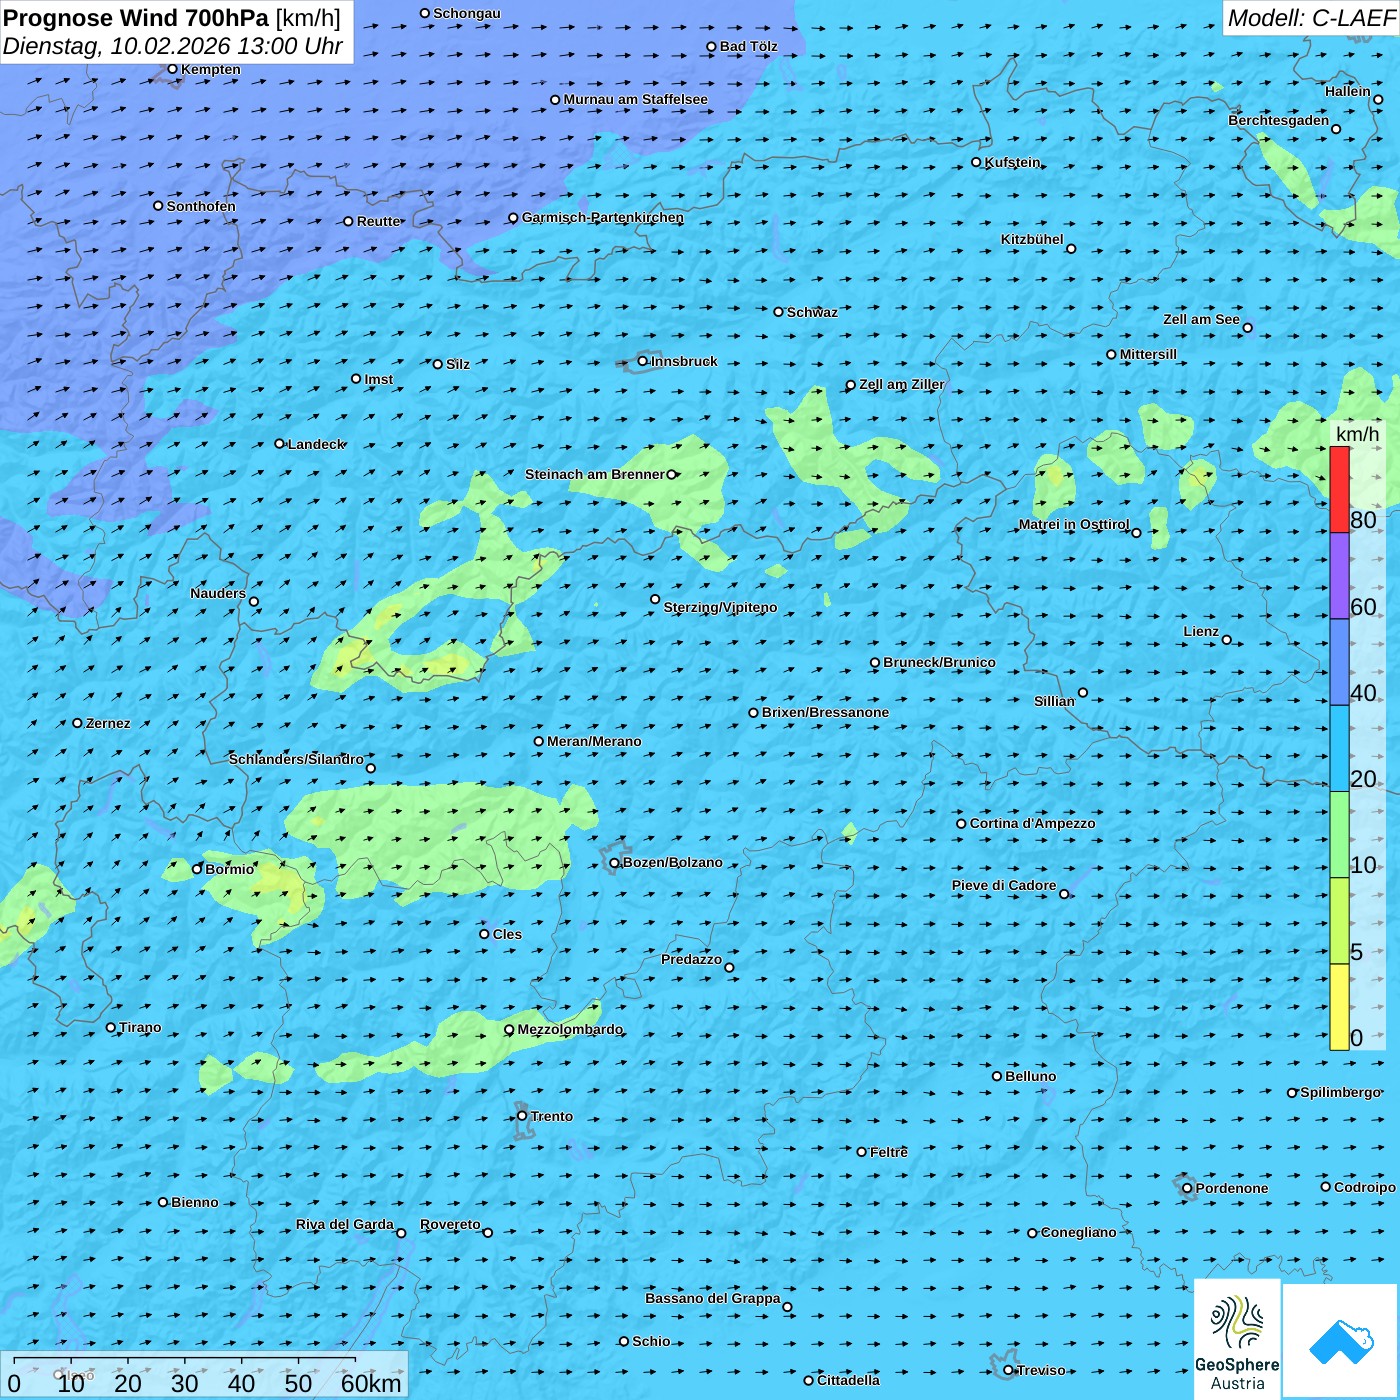Viewport: 1400px width, 1400px height.
Task: Click the 'Spilimbergo' label
Action: coord(1340,1092)
